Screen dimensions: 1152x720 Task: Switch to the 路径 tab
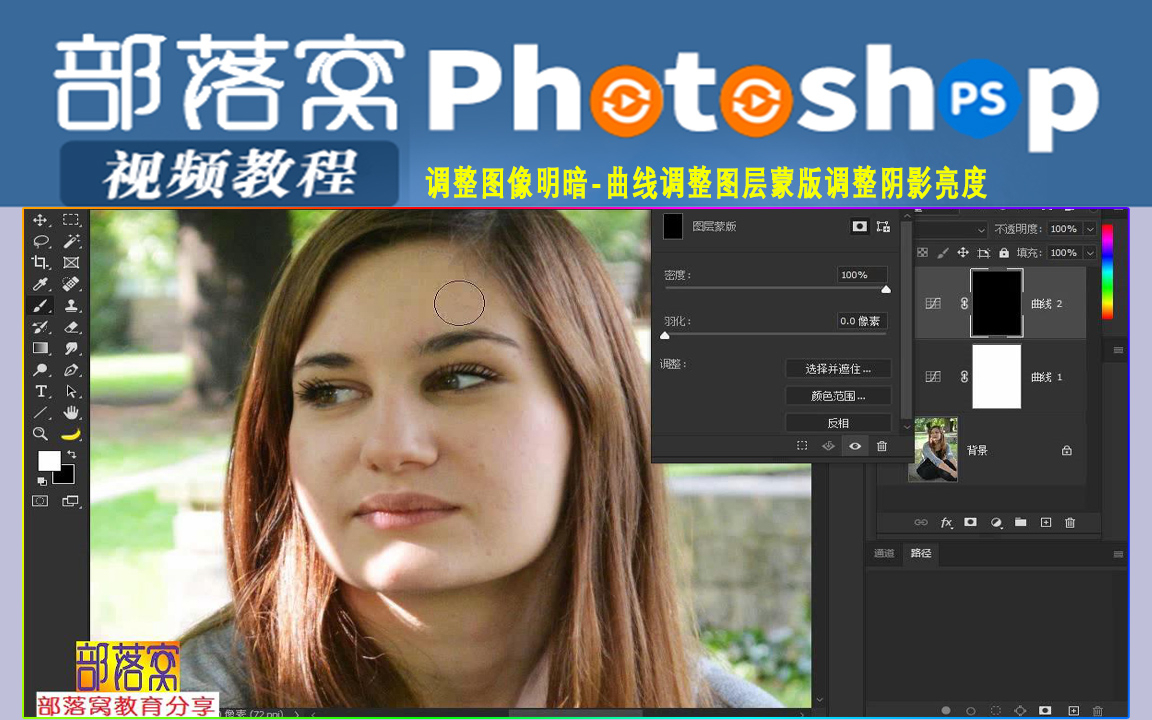tap(920, 553)
